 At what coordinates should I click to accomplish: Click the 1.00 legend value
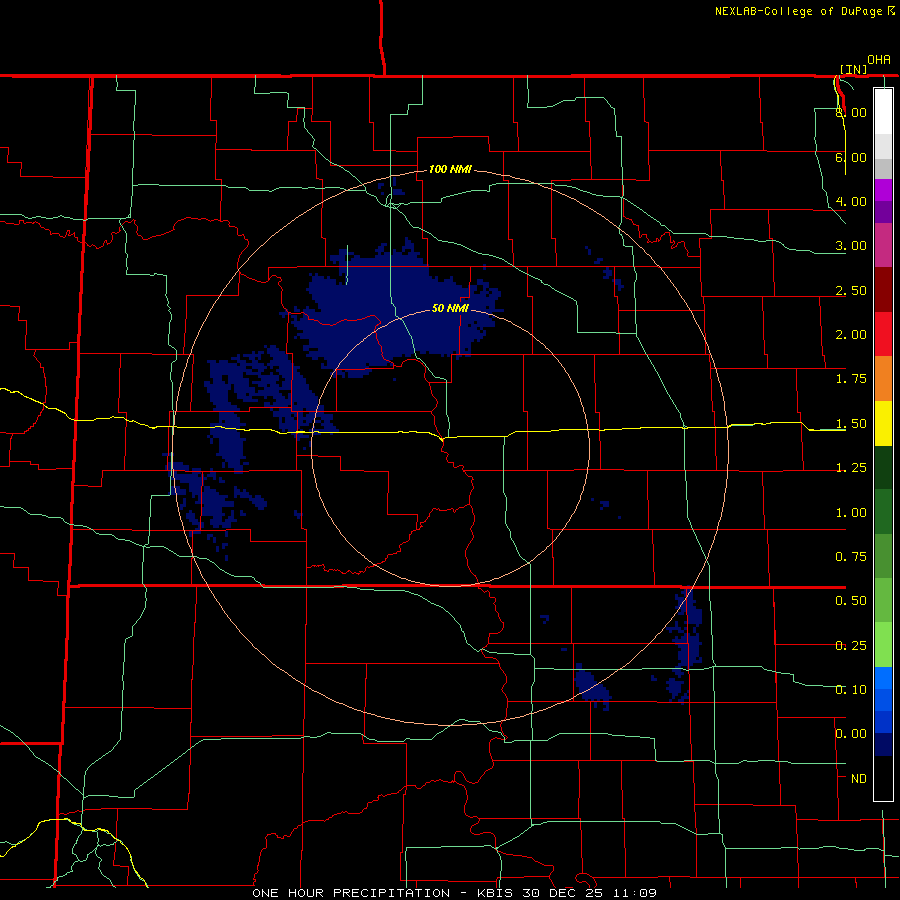click(x=851, y=513)
